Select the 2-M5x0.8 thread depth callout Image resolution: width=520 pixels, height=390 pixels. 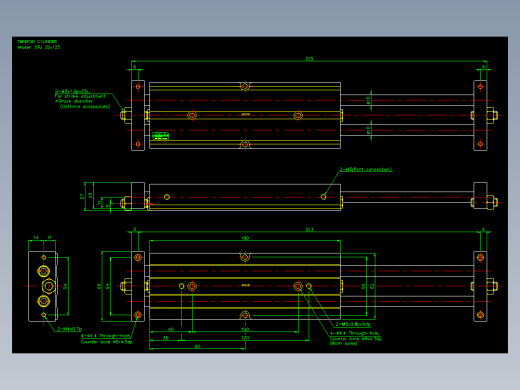click(353, 324)
